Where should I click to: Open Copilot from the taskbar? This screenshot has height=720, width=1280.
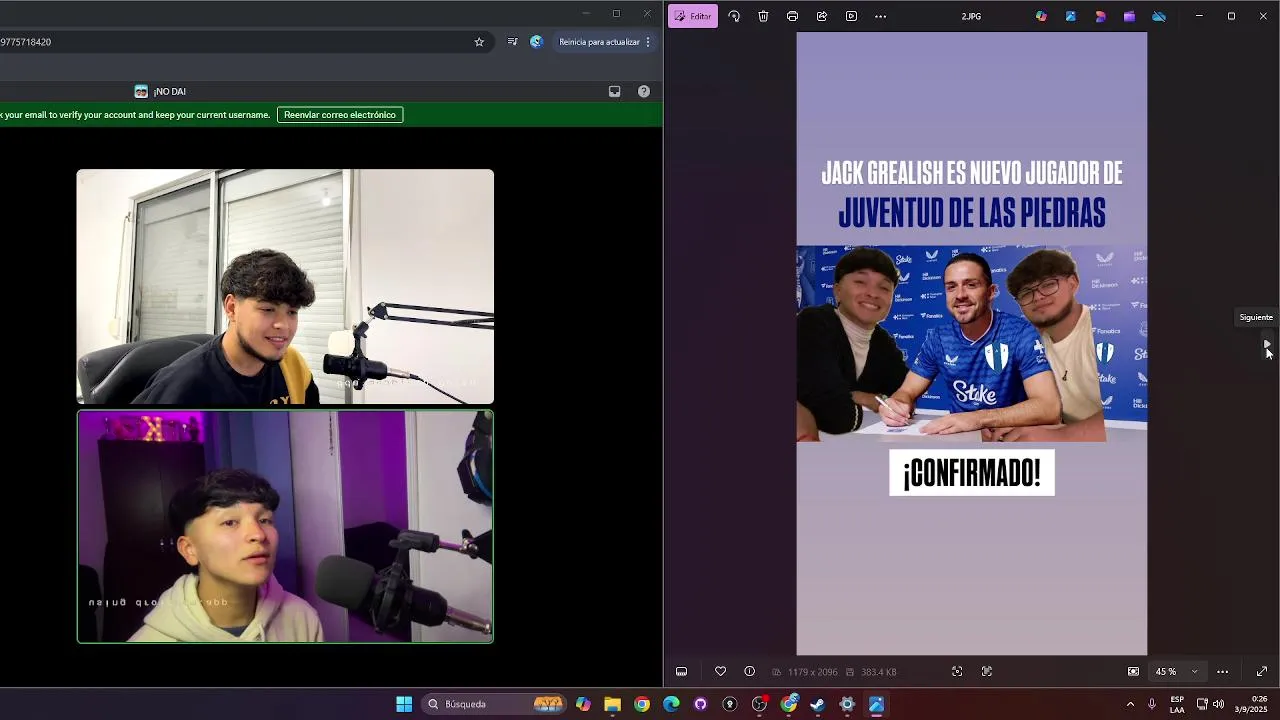pyautogui.click(x=583, y=704)
